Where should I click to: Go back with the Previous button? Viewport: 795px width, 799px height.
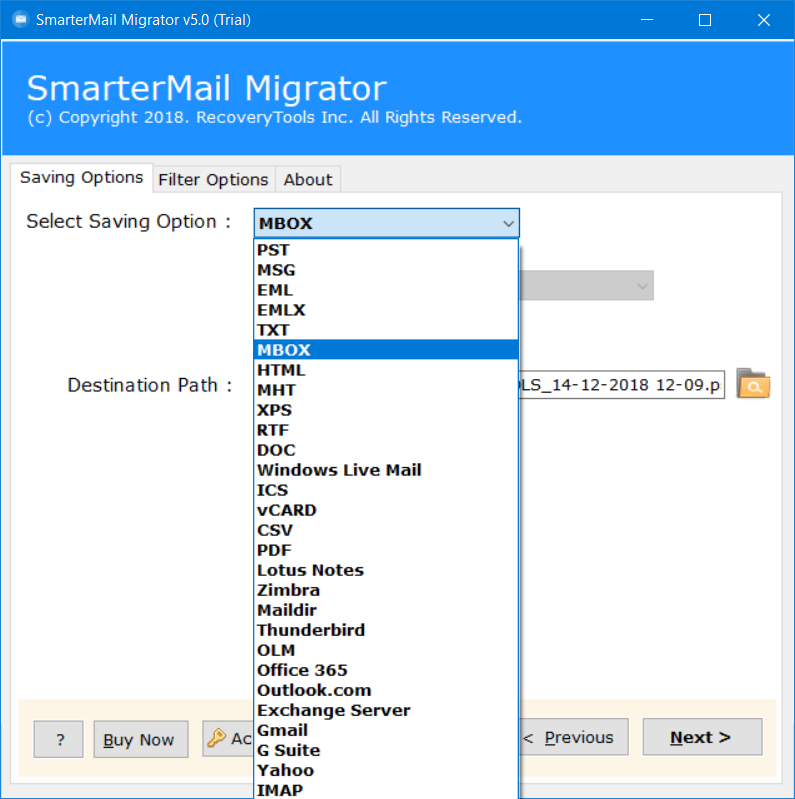point(574,737)
